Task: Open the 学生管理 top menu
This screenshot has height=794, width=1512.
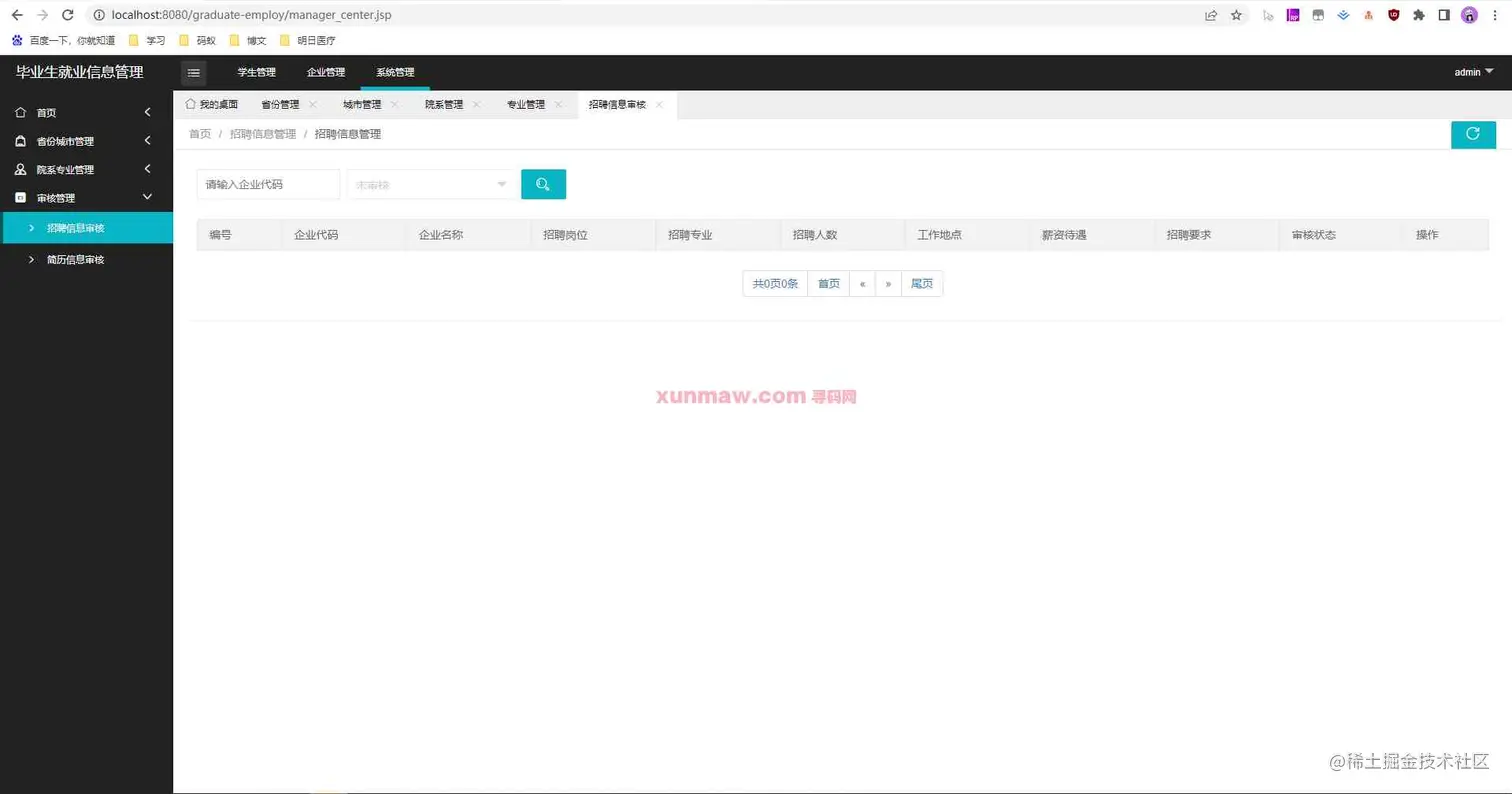Action: point(256,72)
